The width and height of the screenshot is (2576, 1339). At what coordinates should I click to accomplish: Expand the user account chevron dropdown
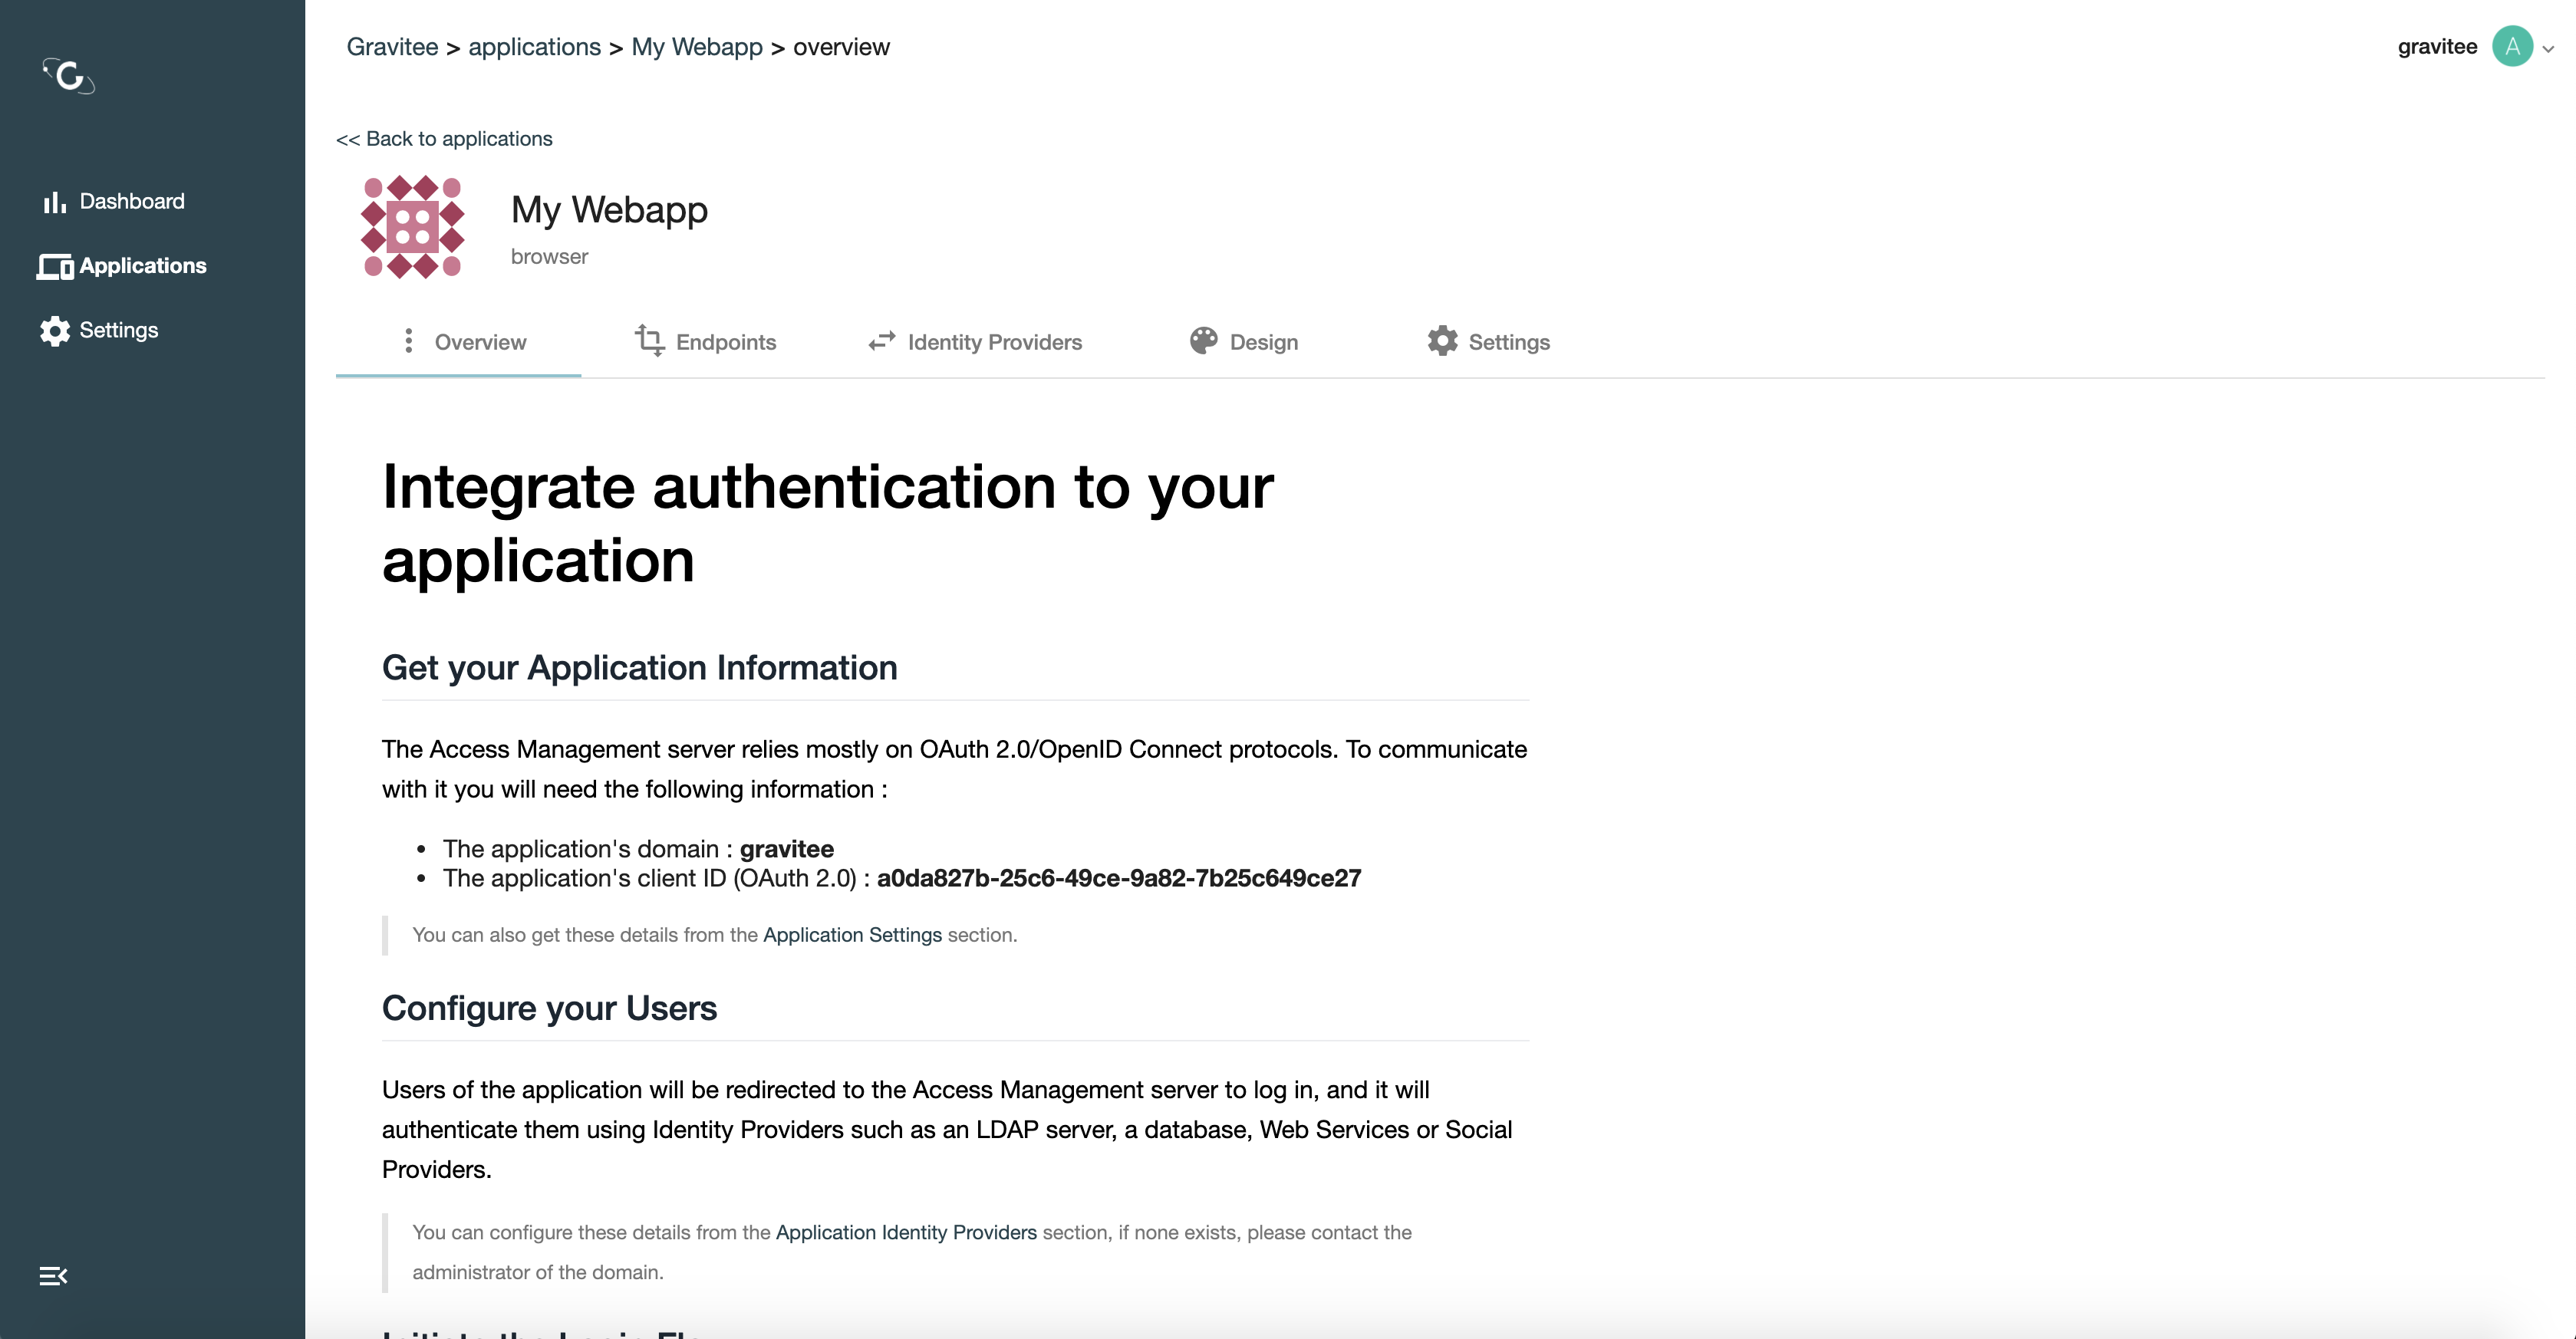2548,48
